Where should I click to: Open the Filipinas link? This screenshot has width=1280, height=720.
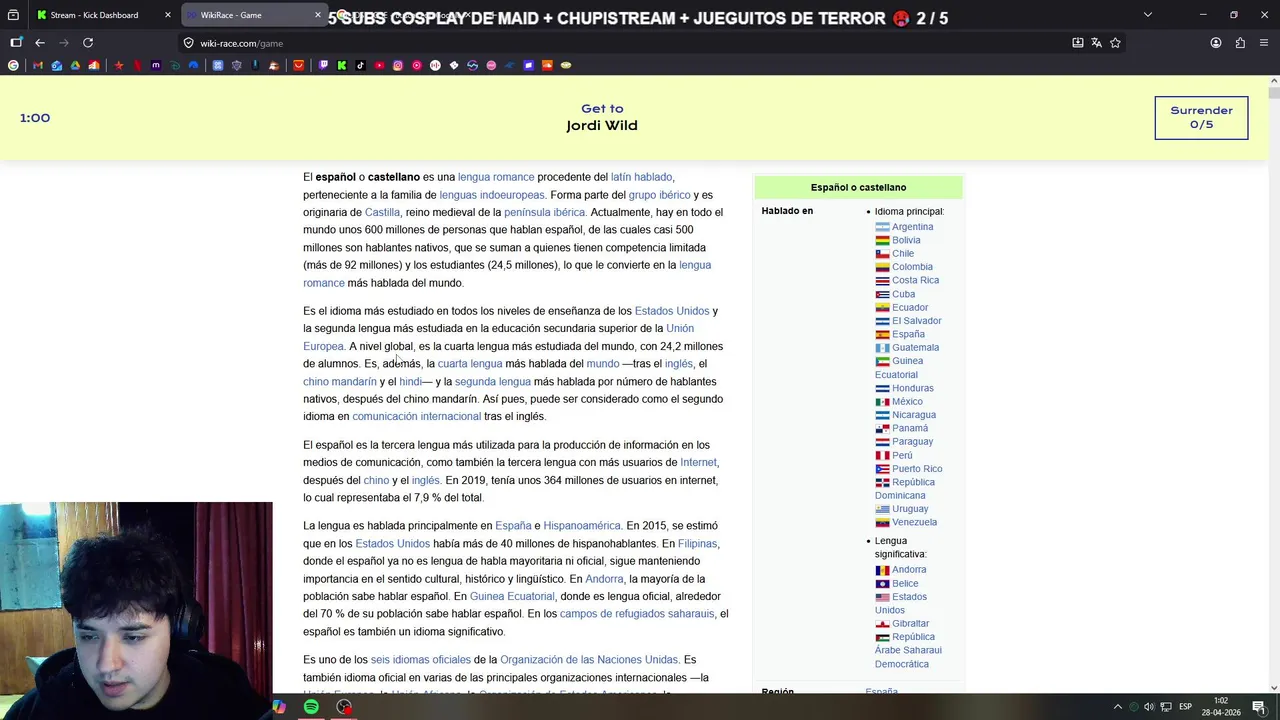[697, 543]
